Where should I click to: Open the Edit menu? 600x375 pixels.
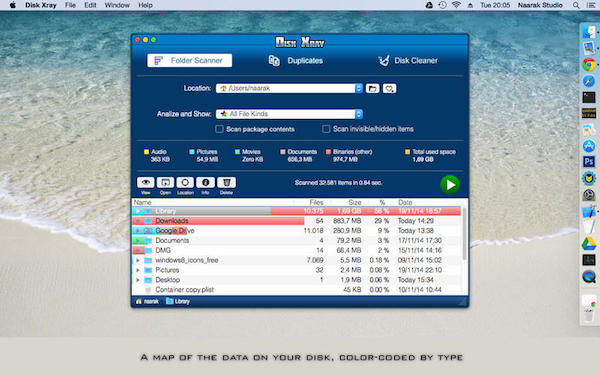tap(90, 5)
